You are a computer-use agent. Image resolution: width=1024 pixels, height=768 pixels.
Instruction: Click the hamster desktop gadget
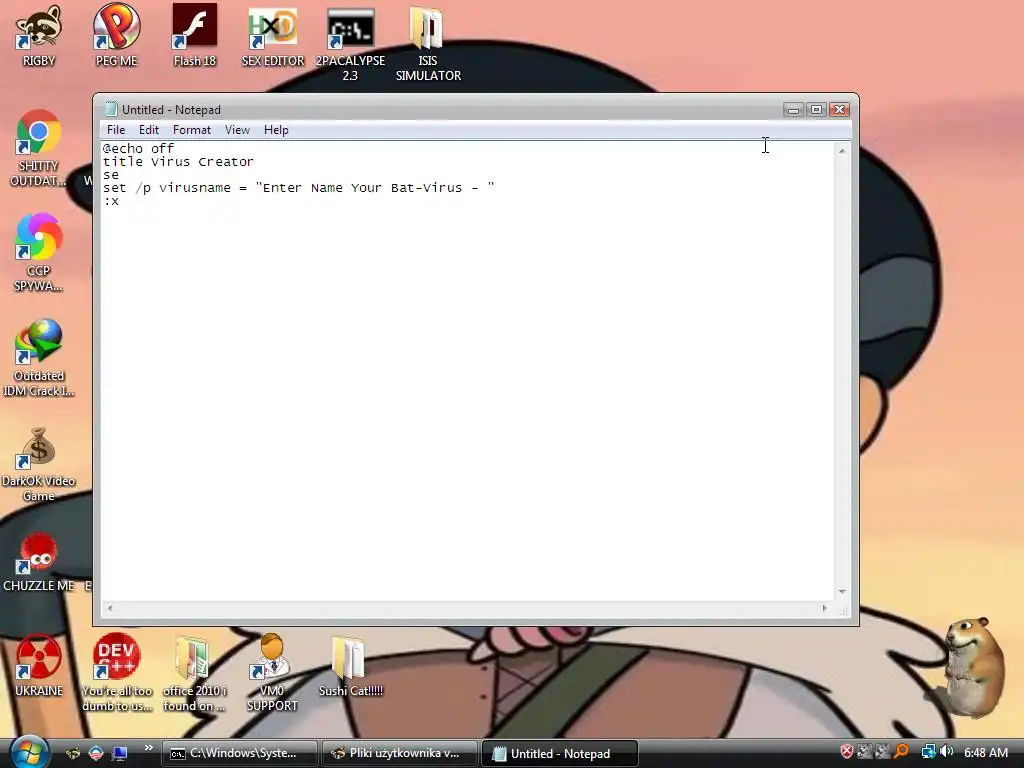tap(972, 667)
